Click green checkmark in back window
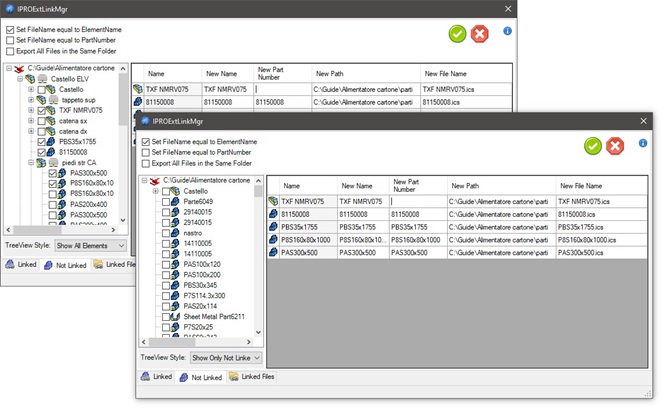The height and width of the screenshot is (408, 664). [457, 34]
